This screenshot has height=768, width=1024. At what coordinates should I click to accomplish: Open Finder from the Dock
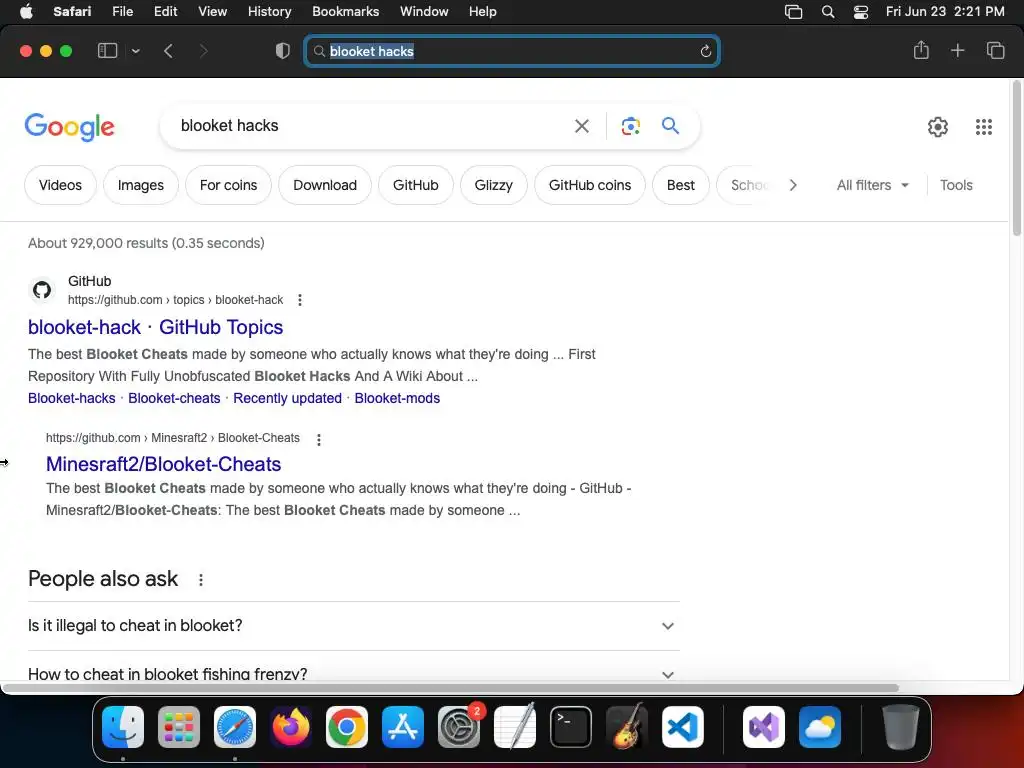(123, 726)
